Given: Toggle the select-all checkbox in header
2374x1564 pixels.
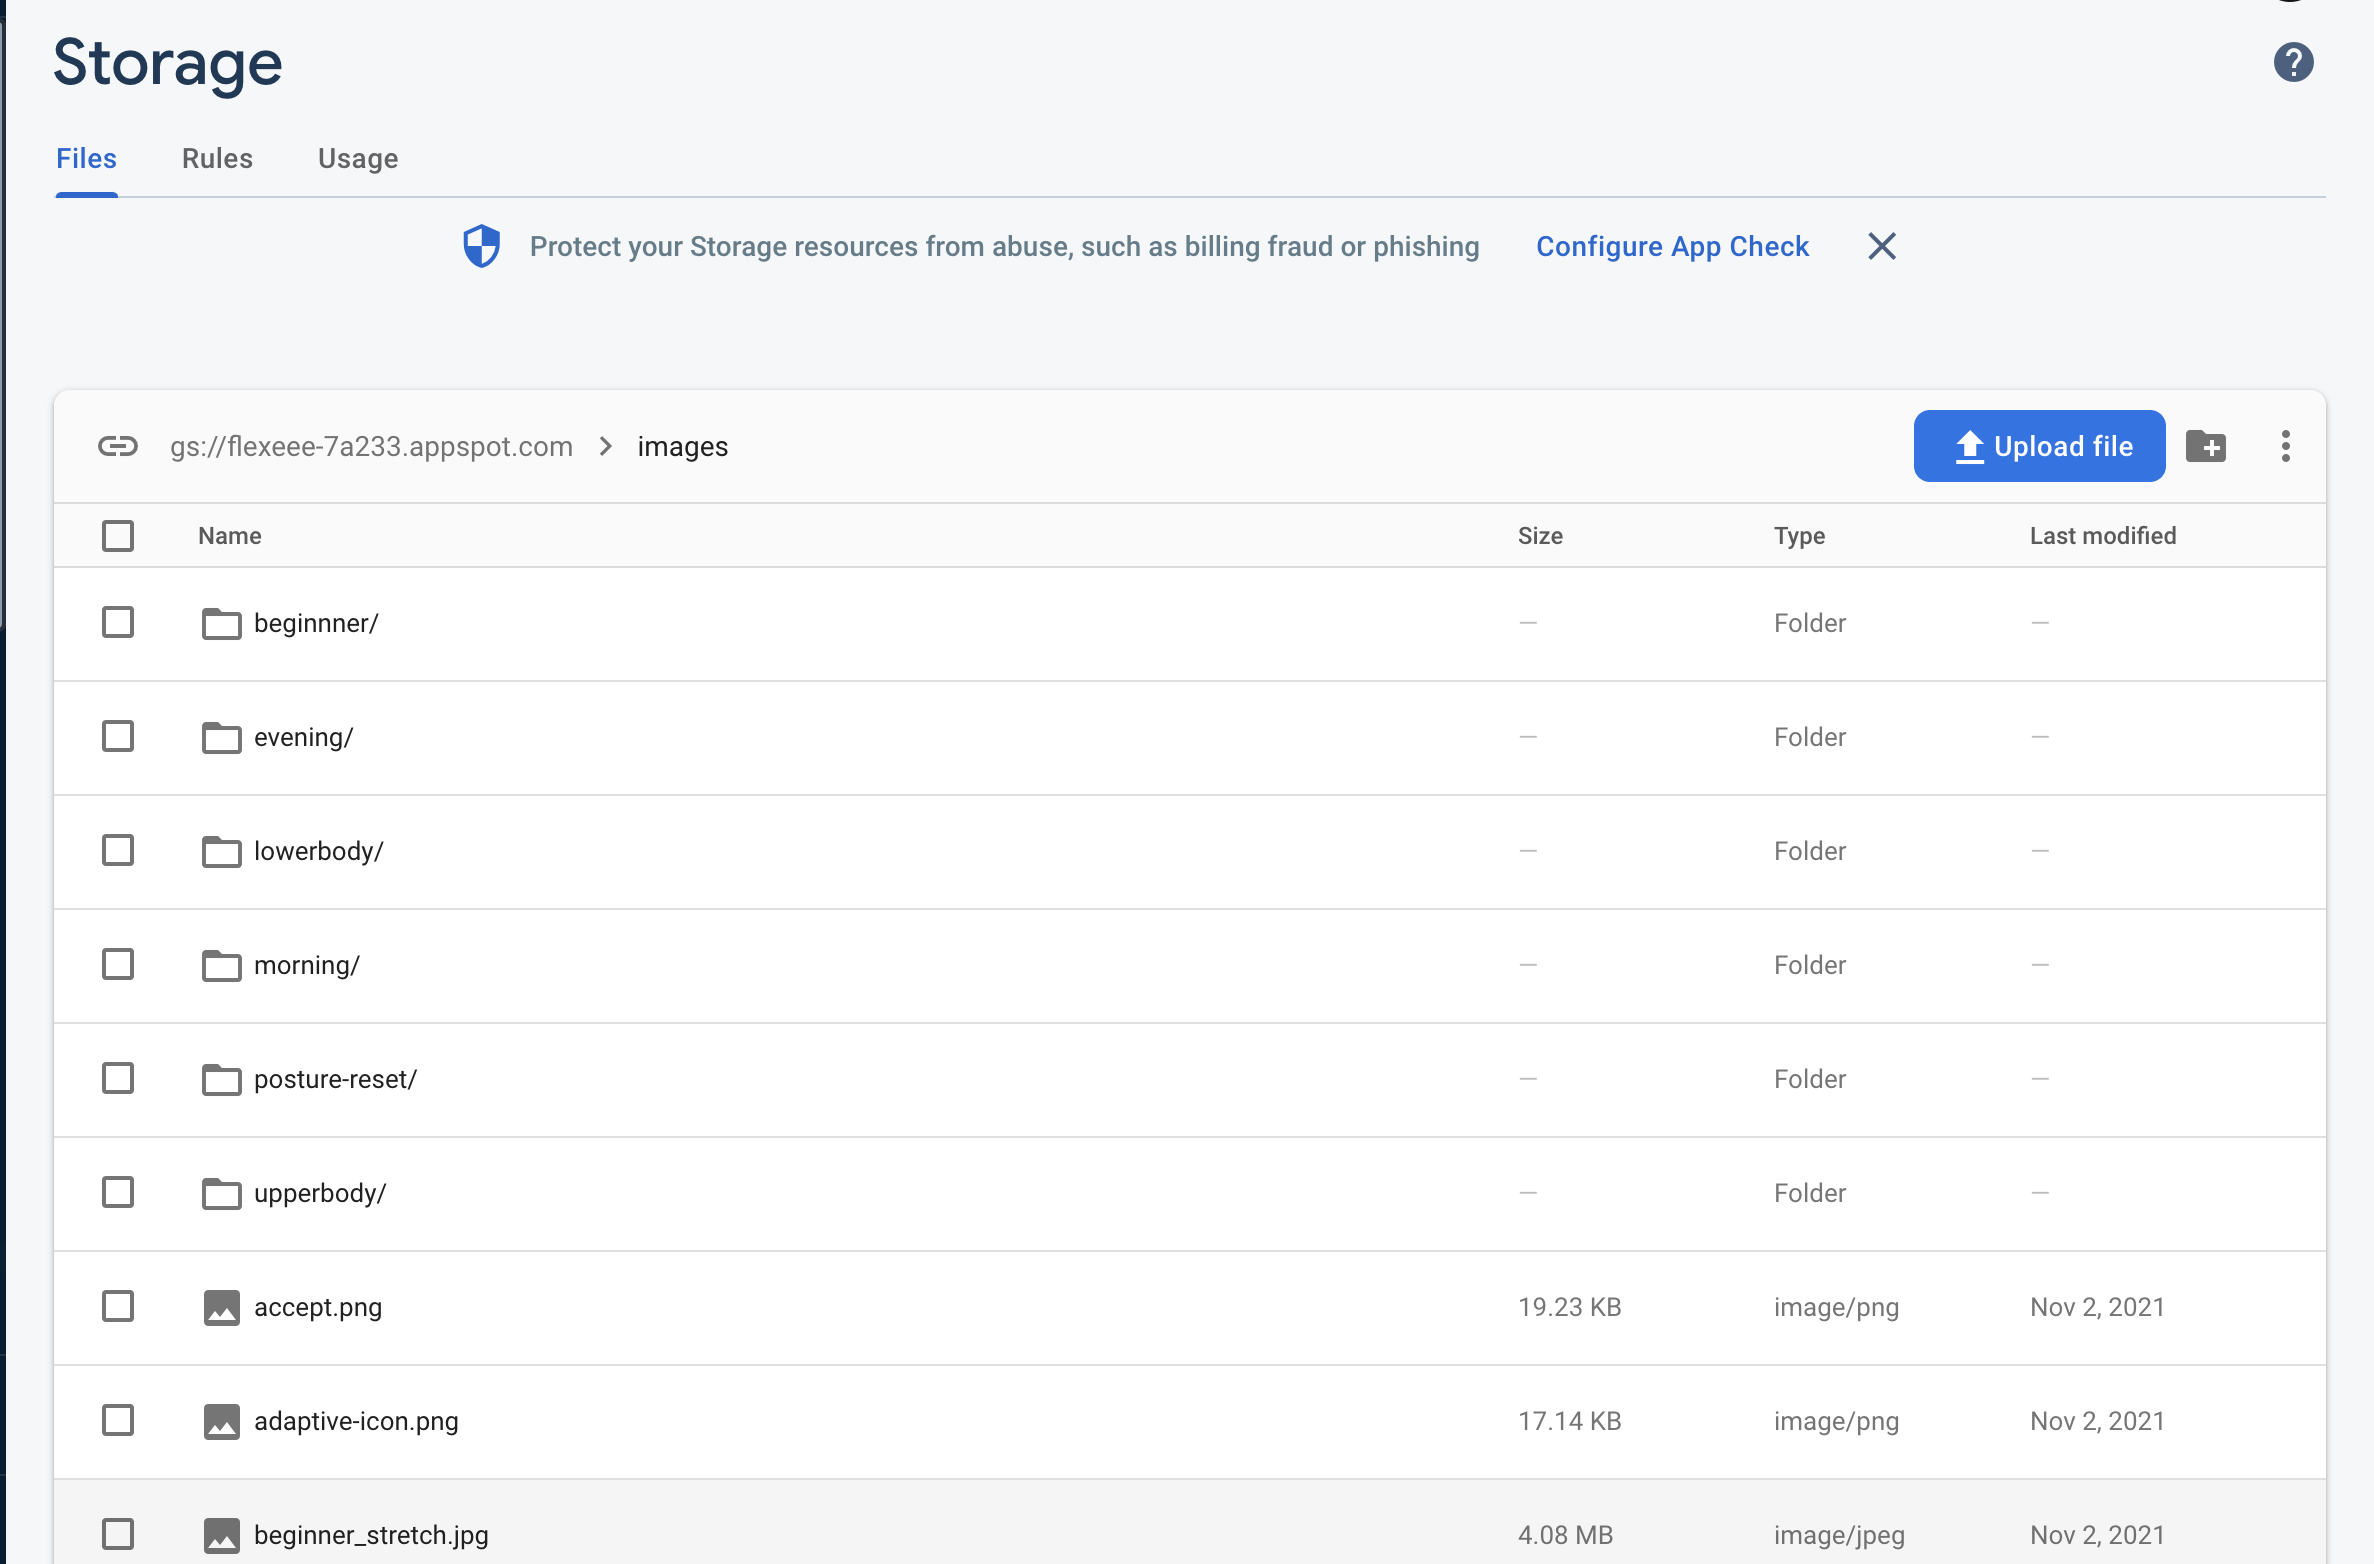Looking at the screenshot, I should [118, 536].
